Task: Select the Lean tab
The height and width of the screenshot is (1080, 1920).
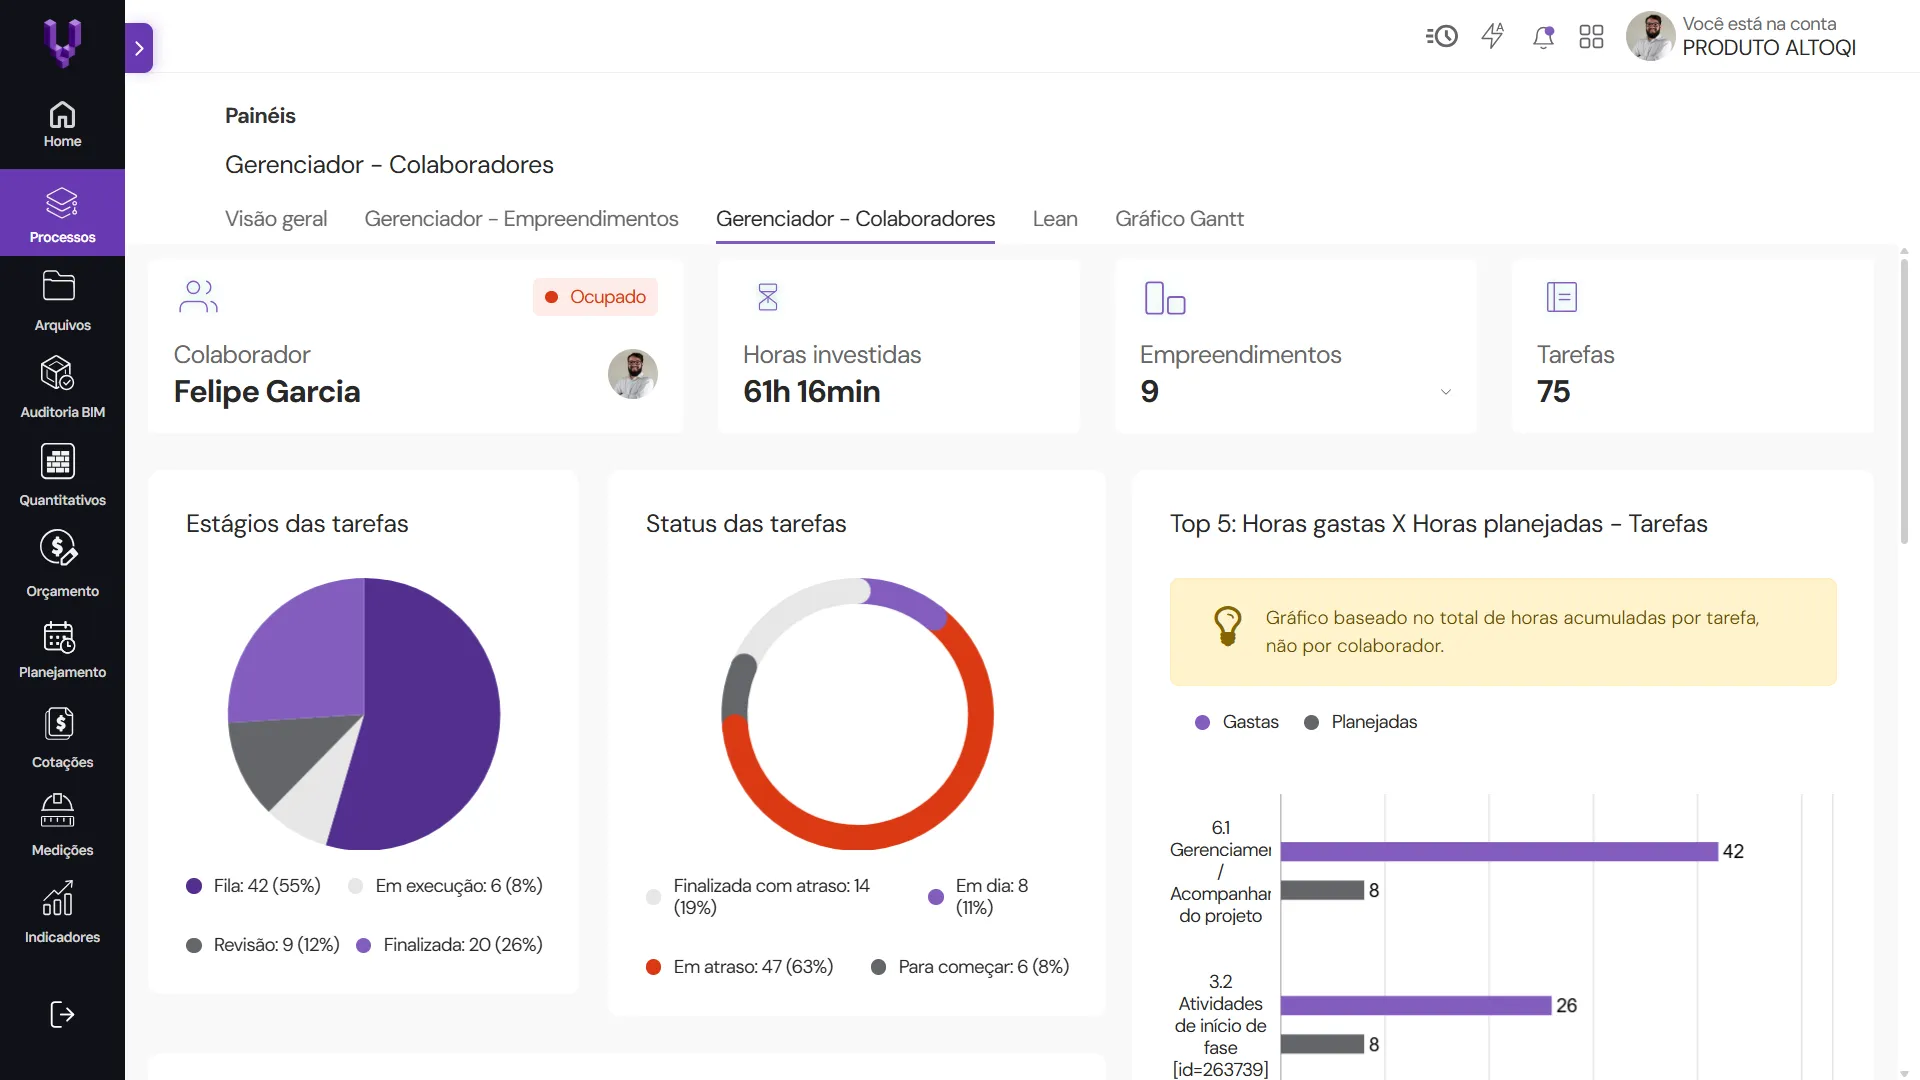Action: (x=1055, y=219)
